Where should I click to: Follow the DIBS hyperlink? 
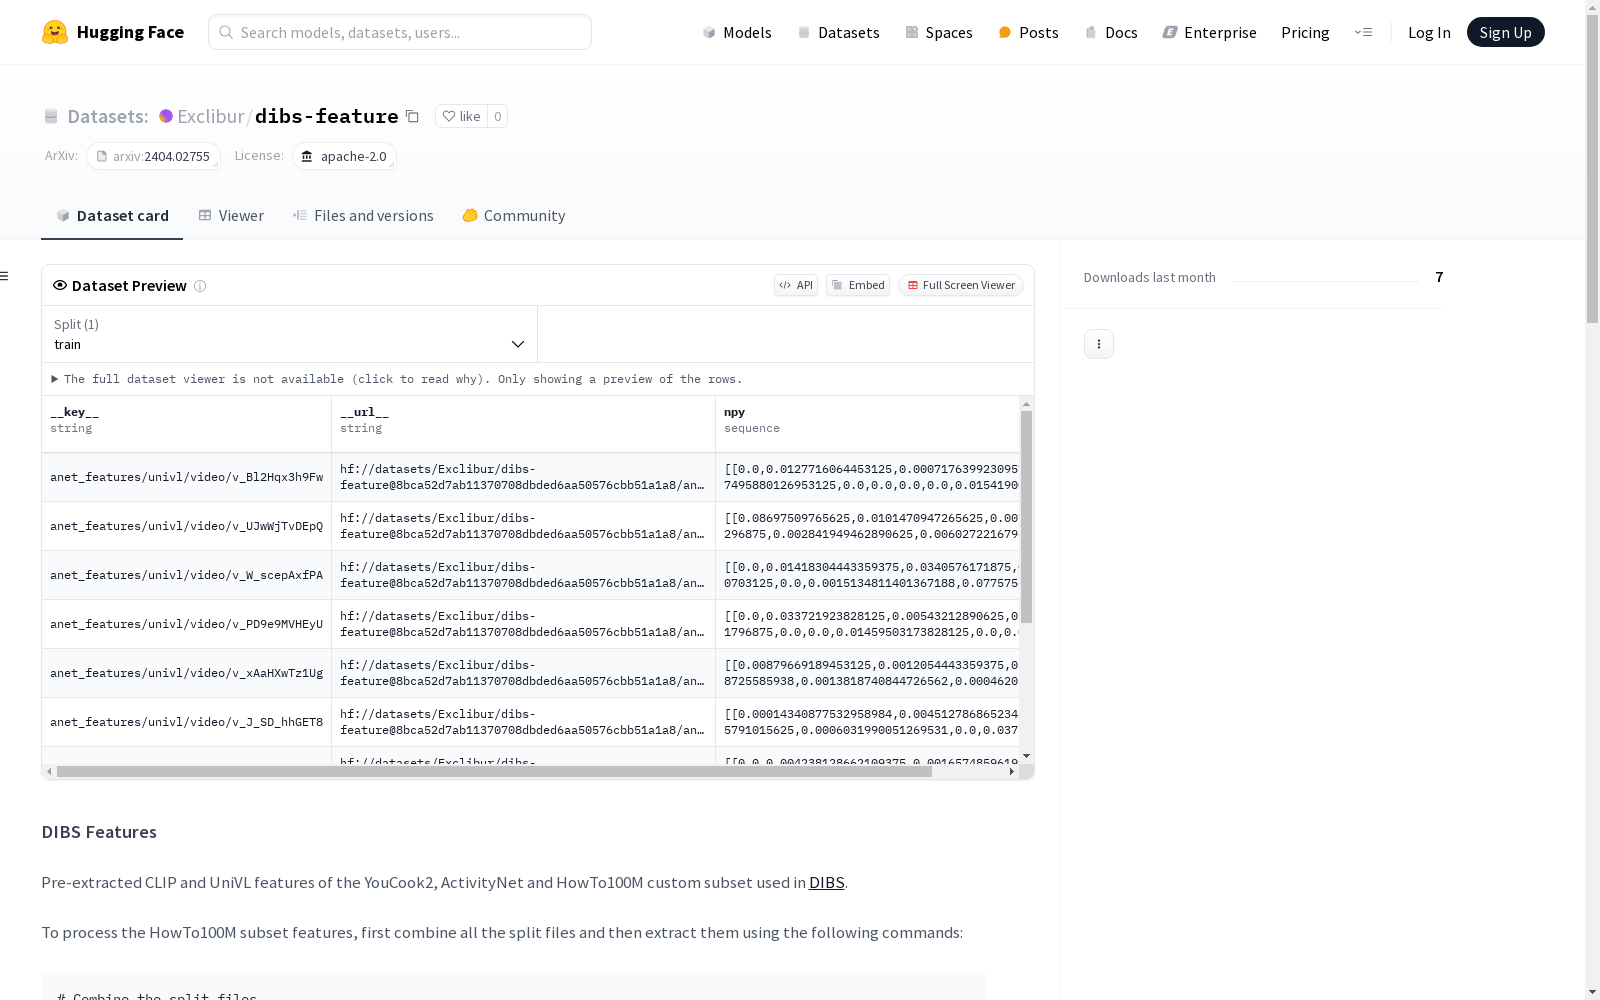tap(827, 882)
